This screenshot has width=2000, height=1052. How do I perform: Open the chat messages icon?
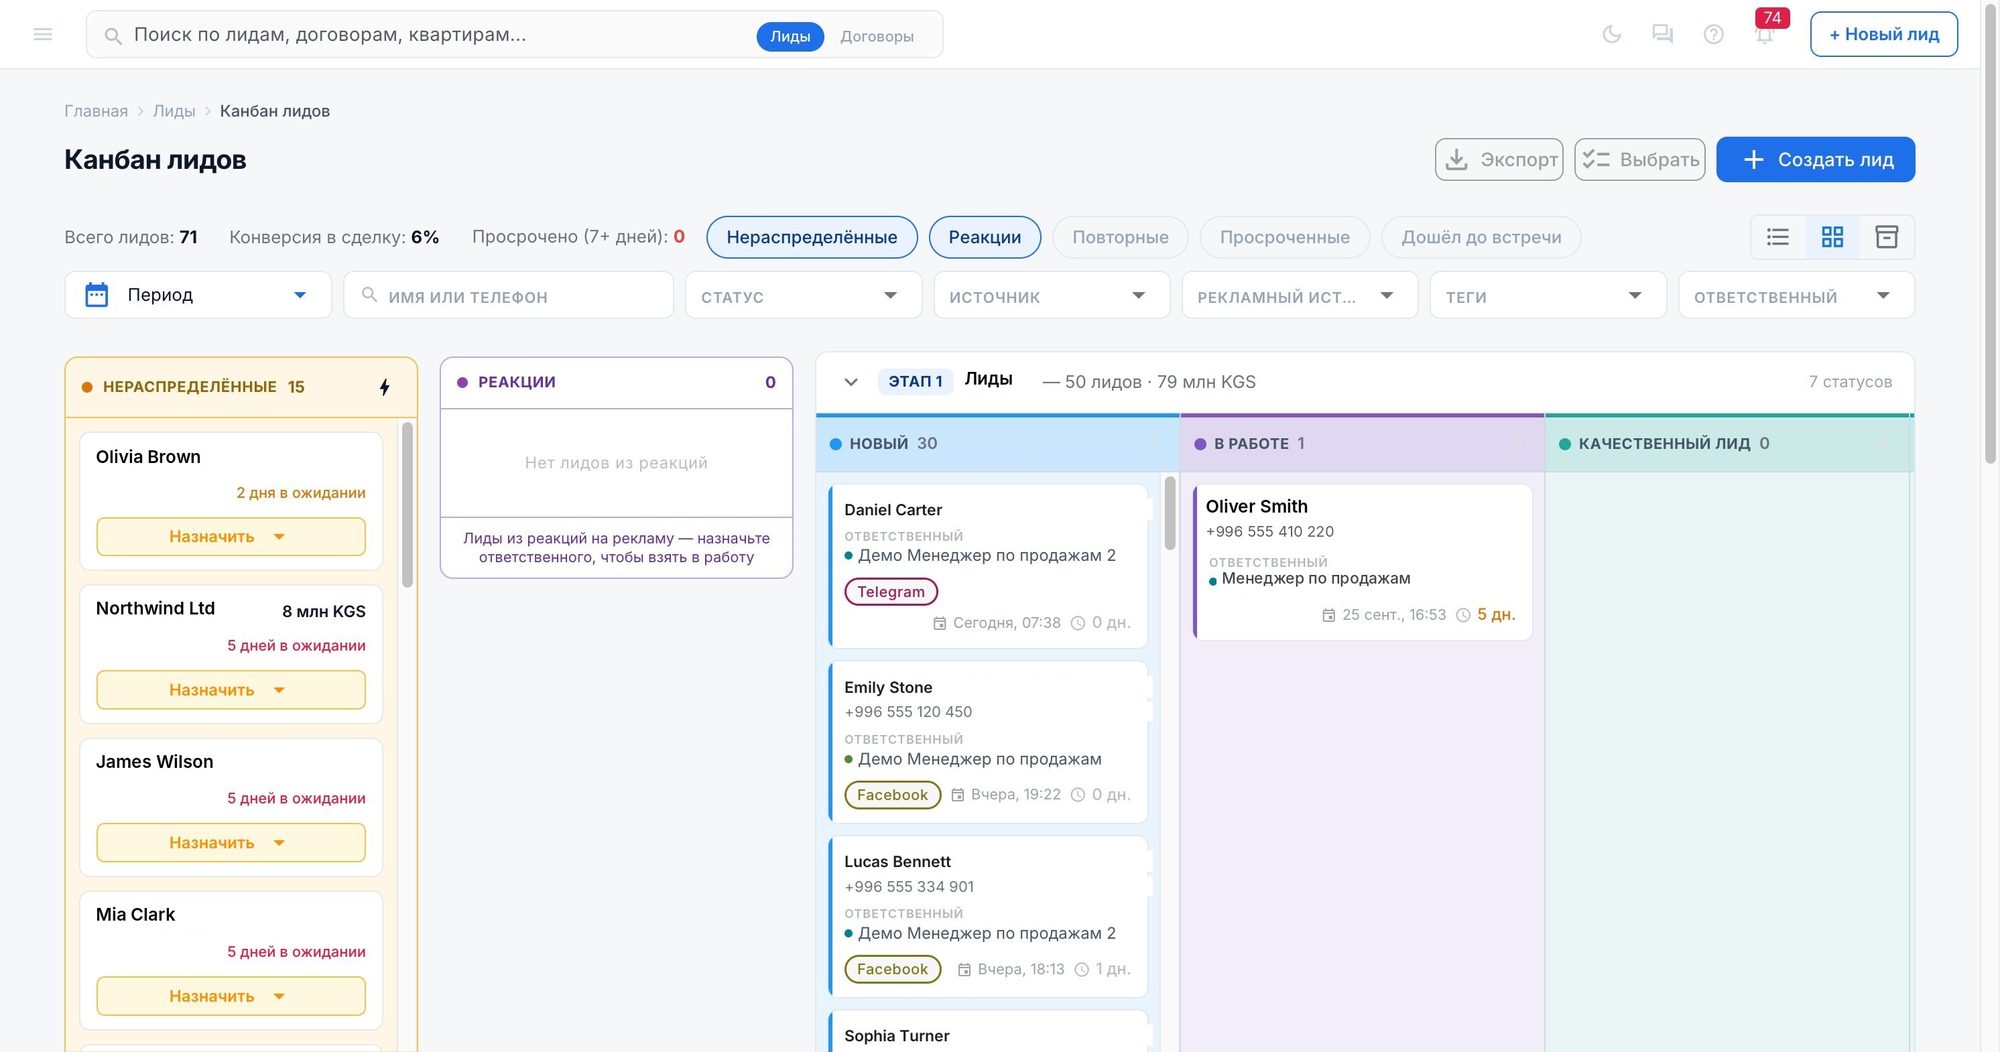coord(1663,35)
